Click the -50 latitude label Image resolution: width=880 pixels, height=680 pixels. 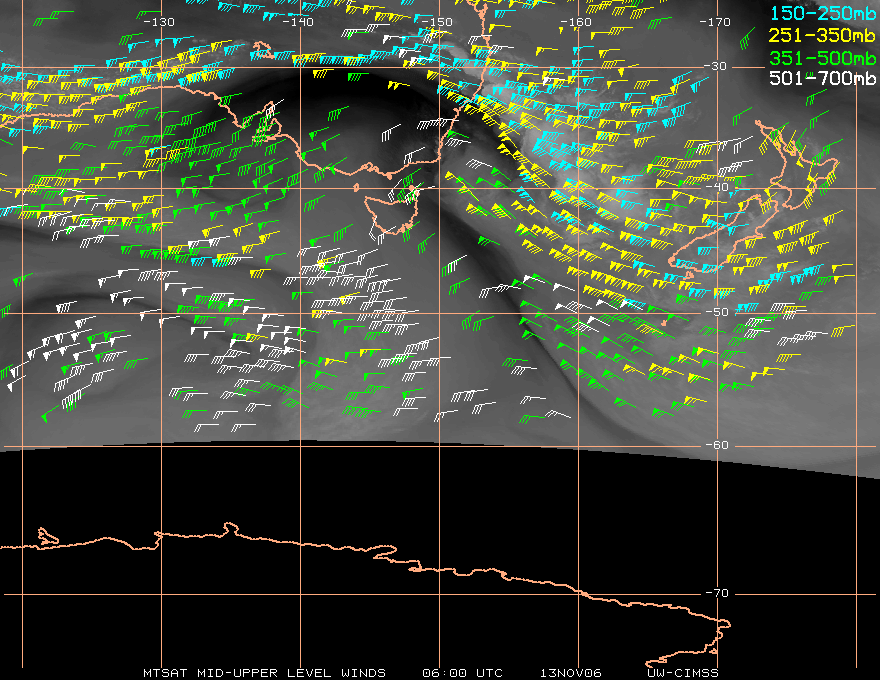(717, 312)
